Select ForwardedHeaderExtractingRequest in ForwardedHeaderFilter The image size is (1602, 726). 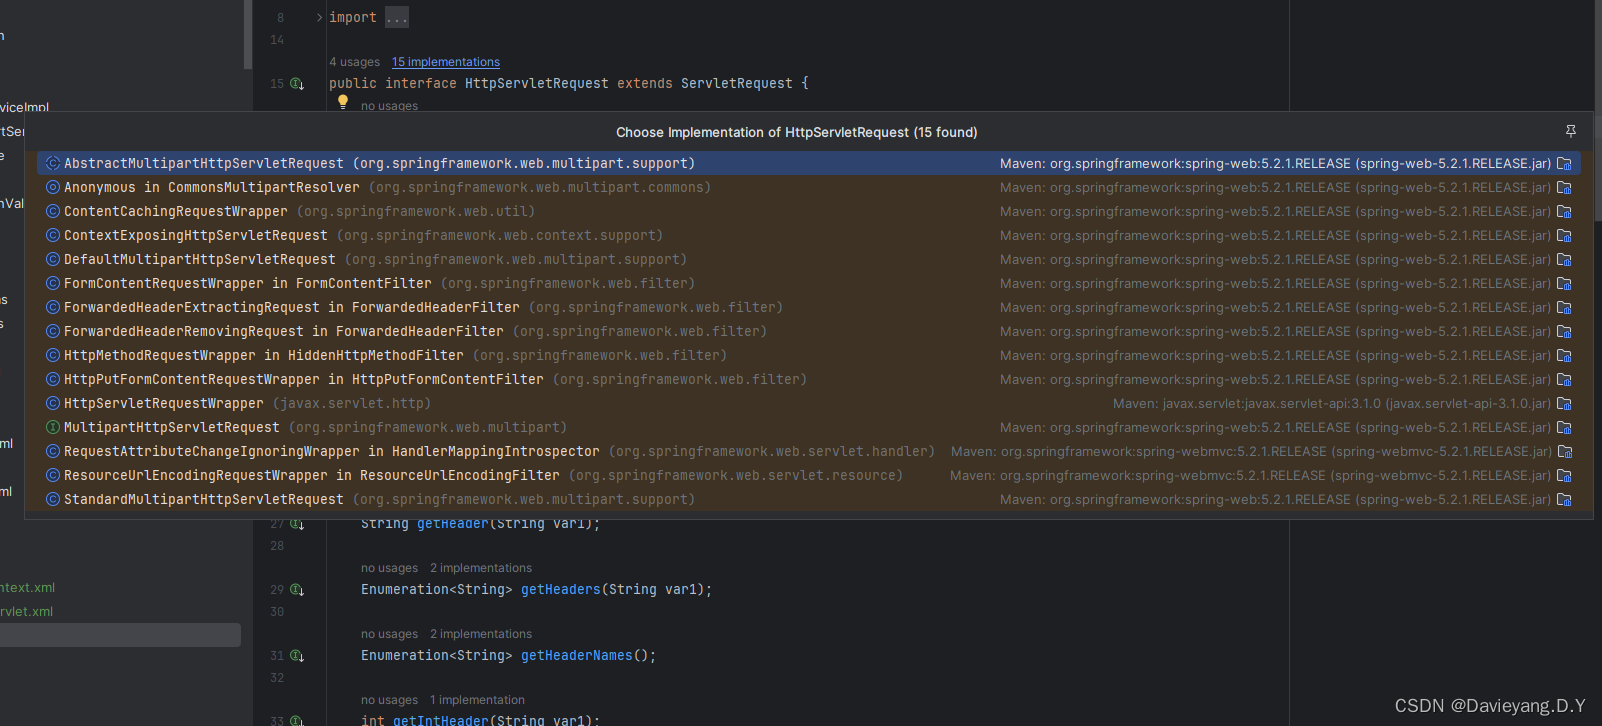coord(809,308)
